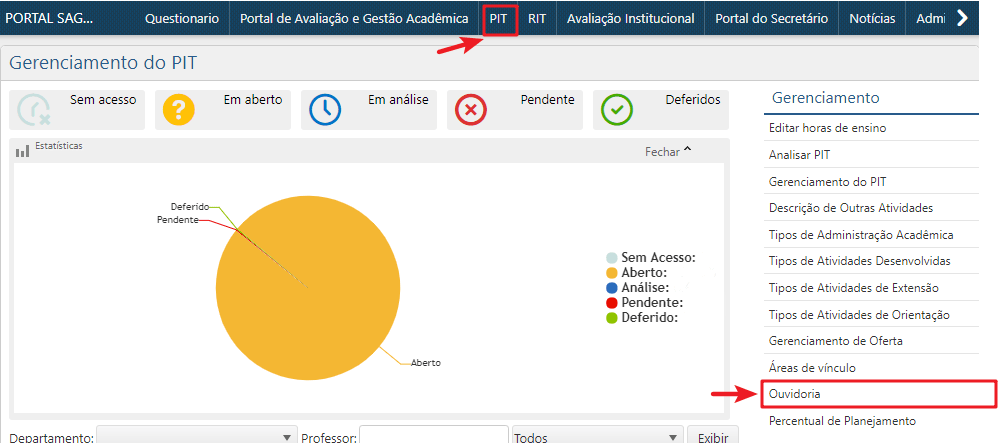The width and height of the screenshot is (1000, 446).
Task: Open the 'Todos' filter dropdown
Action: [x=597, y=438]
